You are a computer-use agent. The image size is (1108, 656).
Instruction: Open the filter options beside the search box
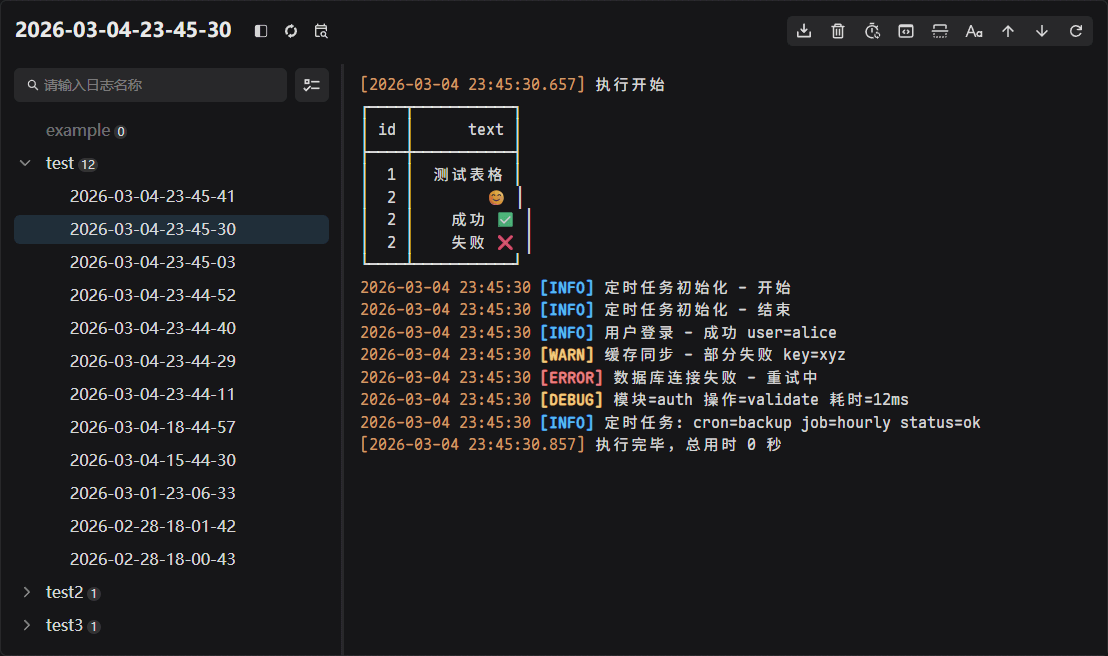click(x=311, y=85)
